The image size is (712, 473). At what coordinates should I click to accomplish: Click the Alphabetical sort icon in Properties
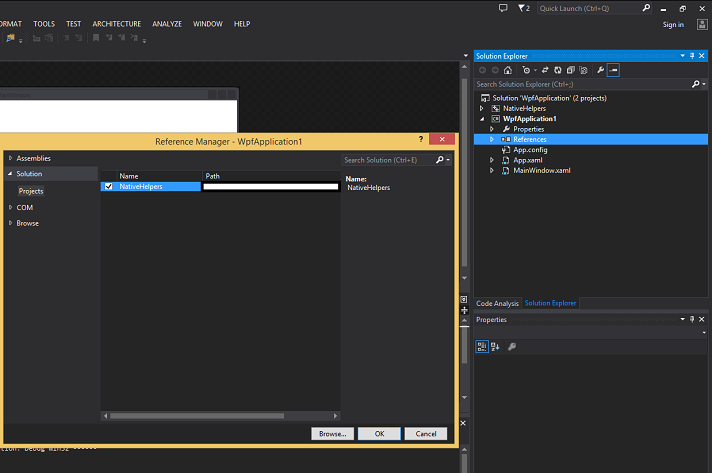pyautogui.click(x=495, y=346)
